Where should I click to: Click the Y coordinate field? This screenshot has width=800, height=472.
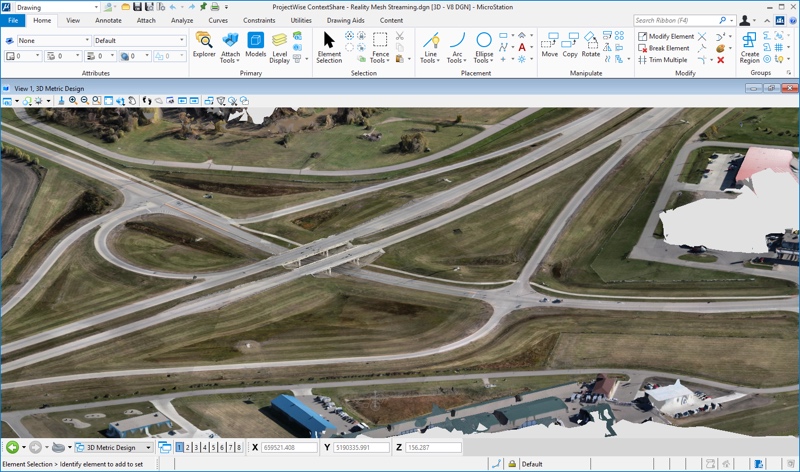tap(361, 448)
